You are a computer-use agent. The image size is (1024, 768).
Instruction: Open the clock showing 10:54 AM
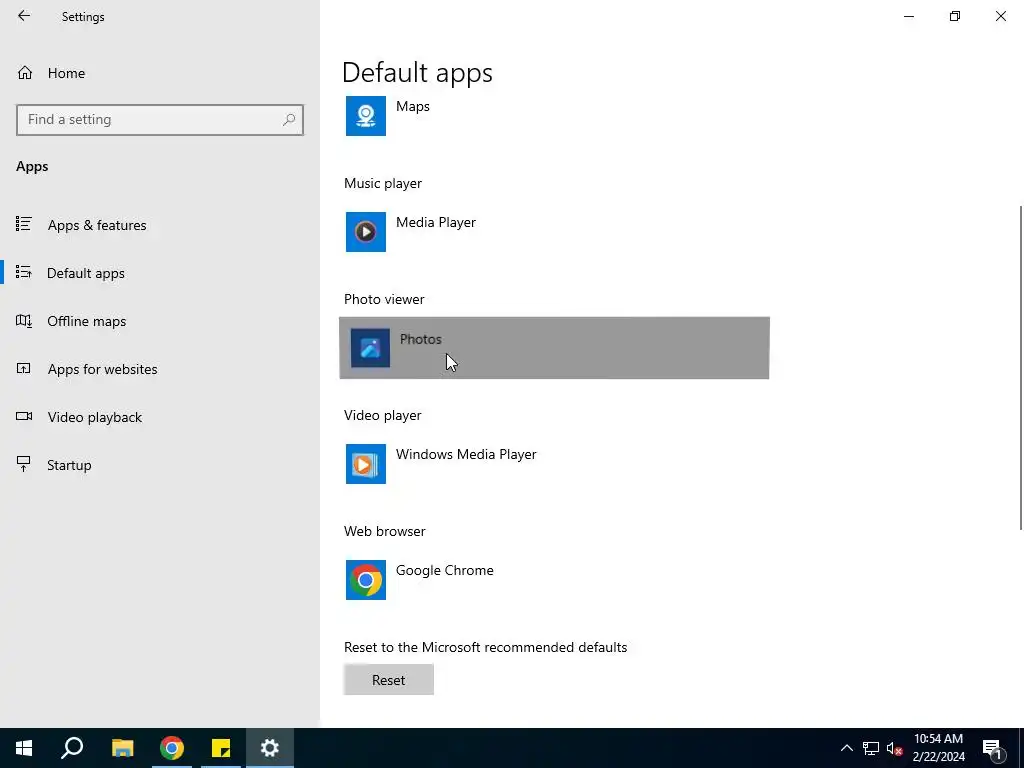tap(938, 748)
